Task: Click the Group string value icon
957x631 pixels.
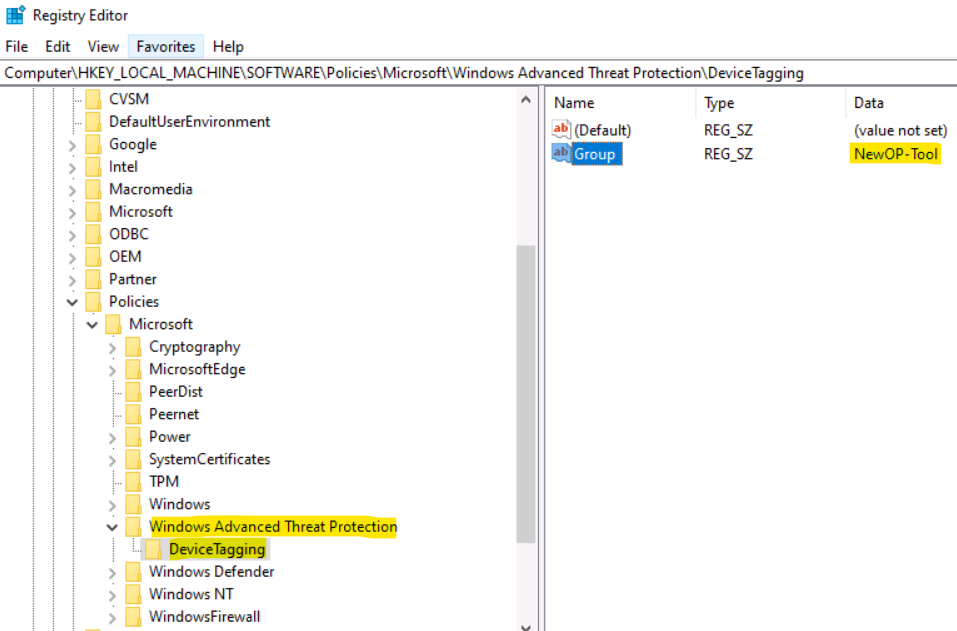Action: [561, 153]
